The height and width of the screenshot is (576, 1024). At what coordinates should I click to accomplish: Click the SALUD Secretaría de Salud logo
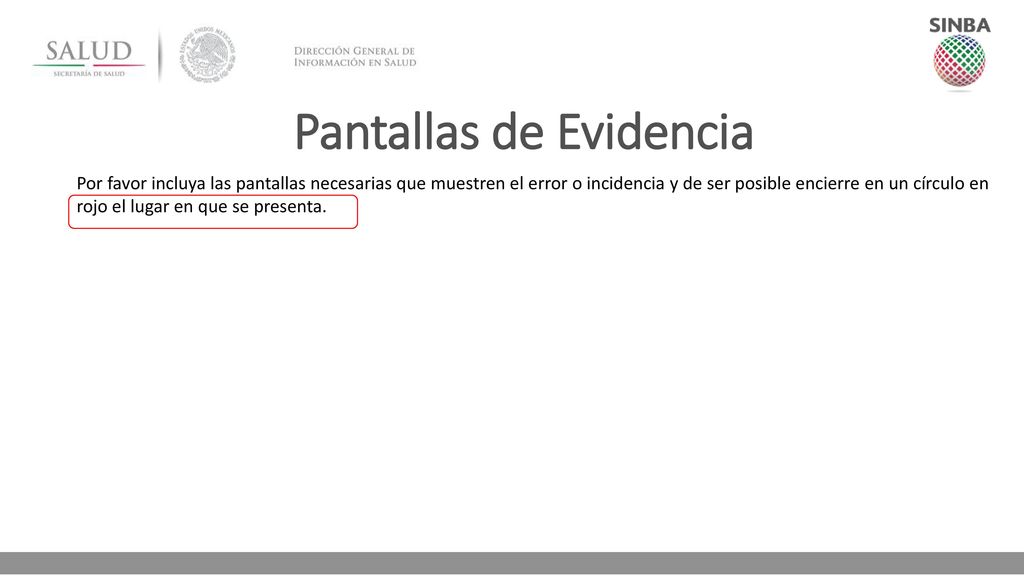[x=89, y=58]
